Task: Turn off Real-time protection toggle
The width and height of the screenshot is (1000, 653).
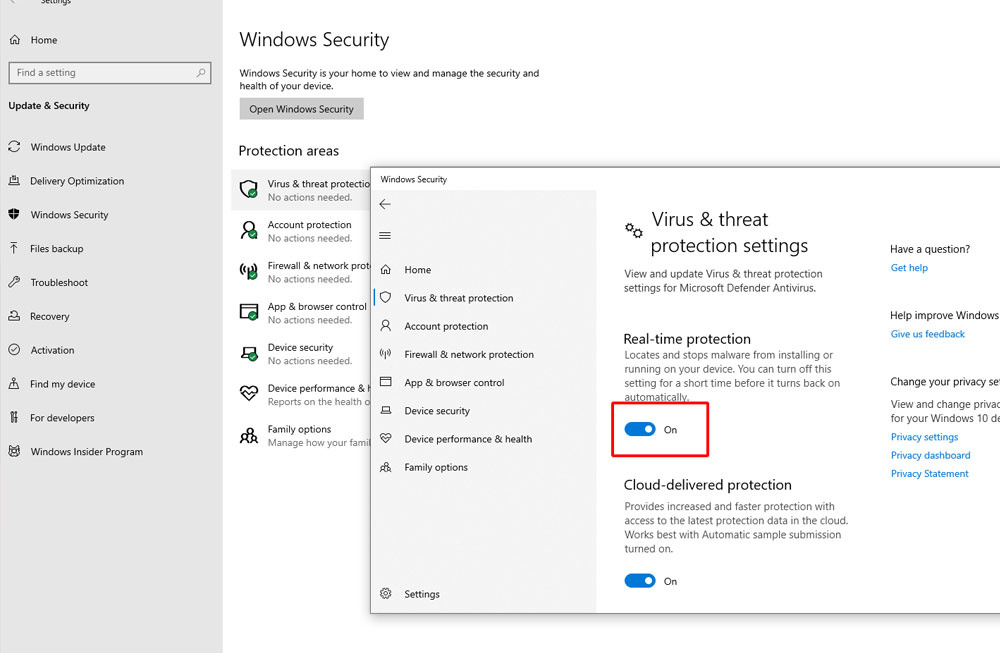Action: 640,429
